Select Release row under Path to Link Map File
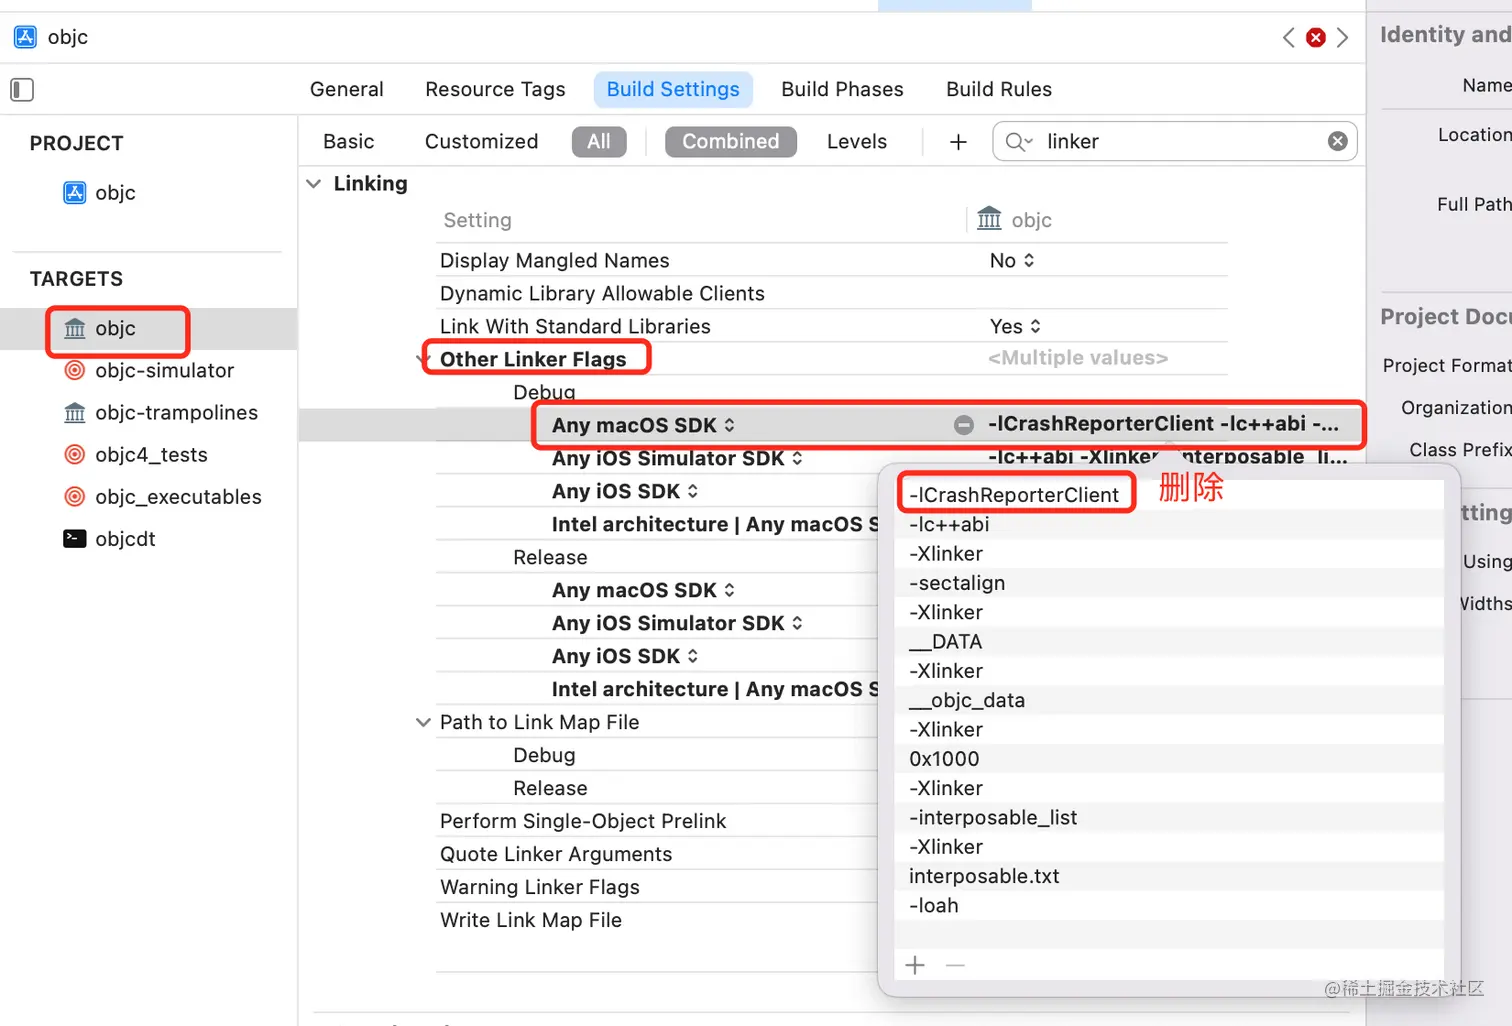1512x1026 pixels. click(550, 788)
